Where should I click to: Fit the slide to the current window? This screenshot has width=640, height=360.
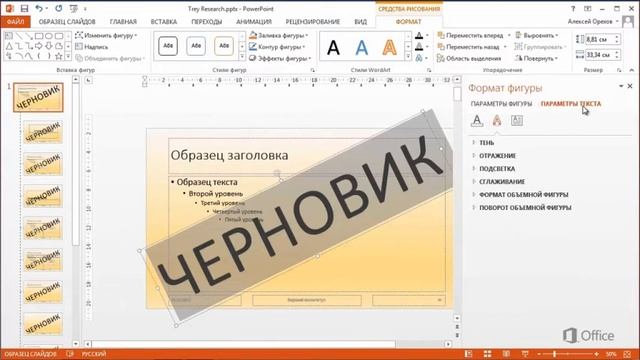coord(627,354)
